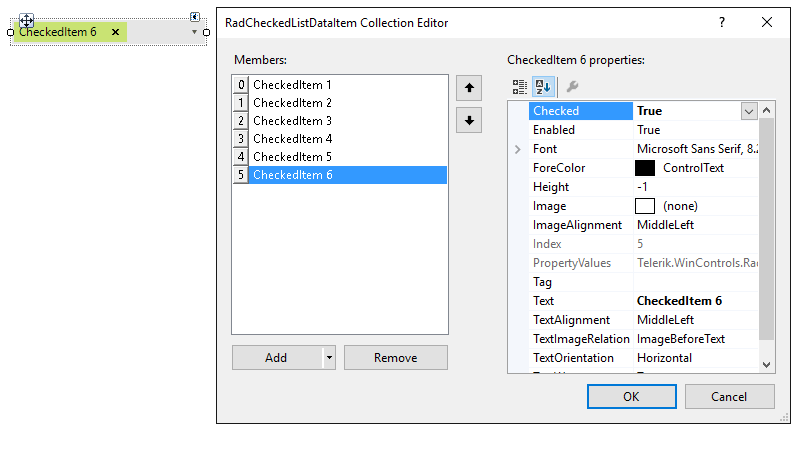Click the Text property value field
Screen dimensions: 809x449
click(x=695, y=301)
